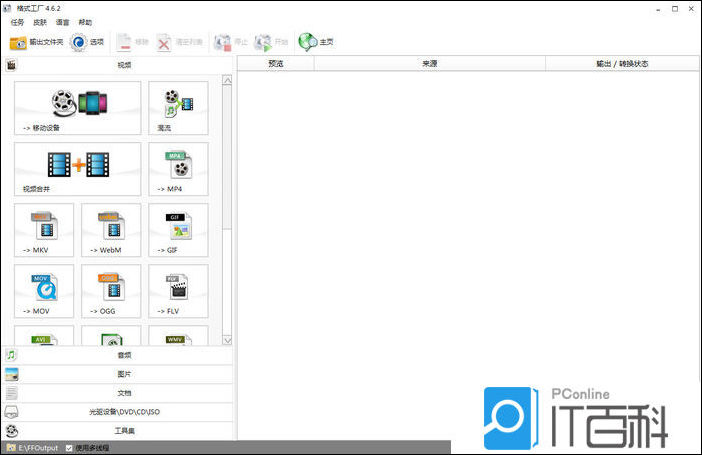Viewport: 702px width, 455px height.
Task: Select the FLV conversion format
Action: click(178, 291)
